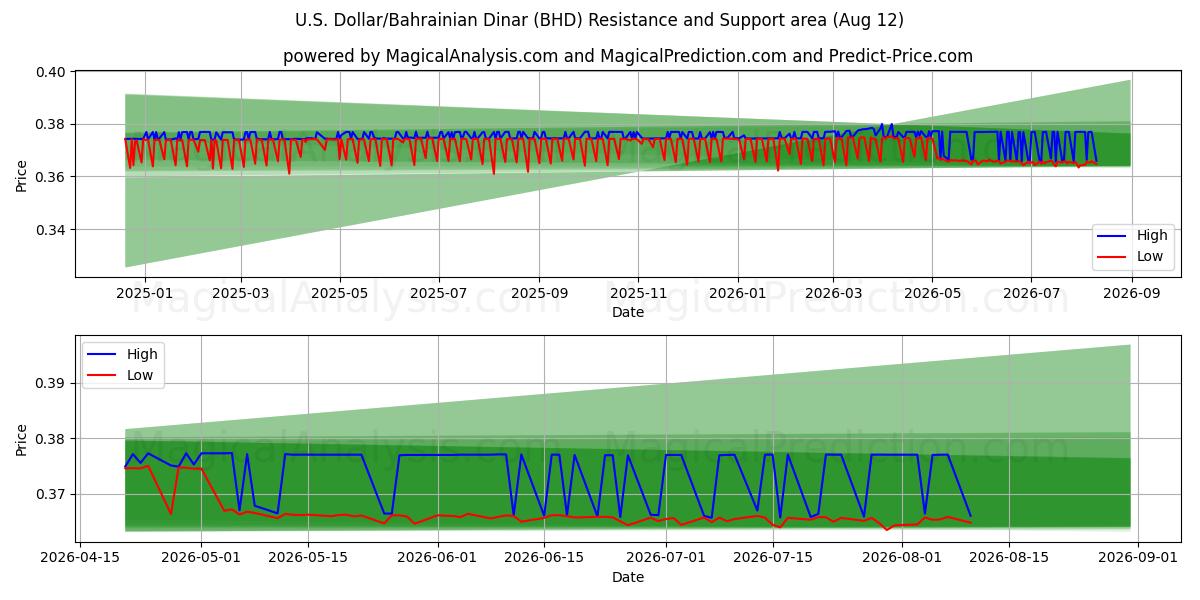Select the 2026-08-15 date tick label
Image resolution: width=1200 pixels, height=600 pixels.
1011,558
